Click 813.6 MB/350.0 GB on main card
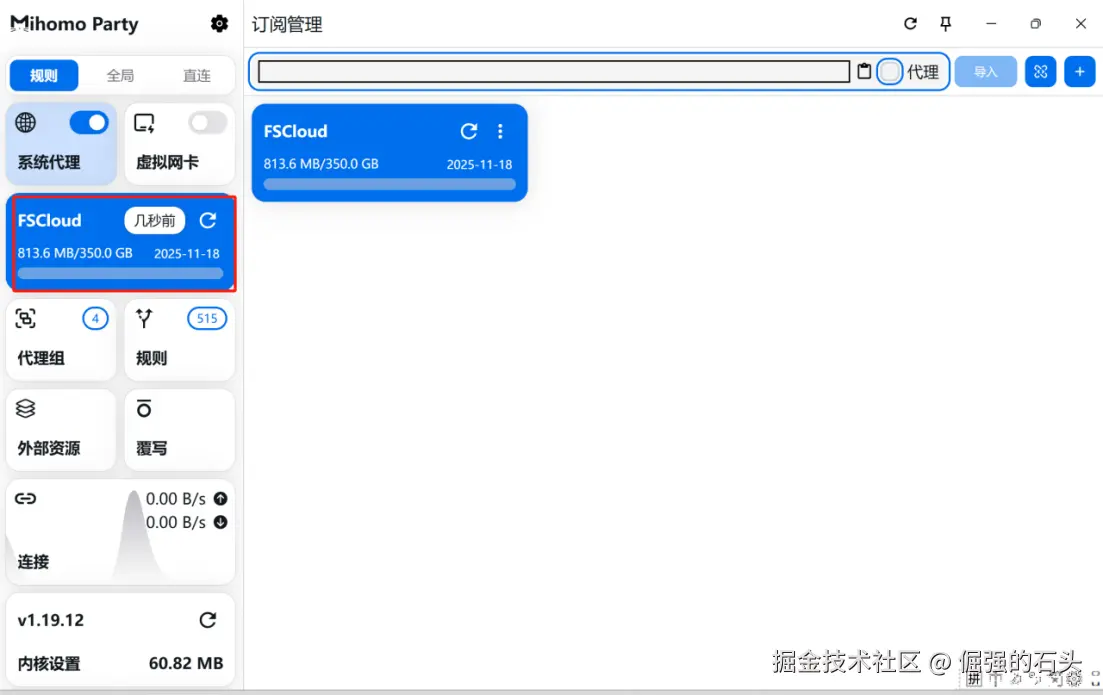Image resolution: width=1103 pixels, height=696 pixels. pos(321,164)
